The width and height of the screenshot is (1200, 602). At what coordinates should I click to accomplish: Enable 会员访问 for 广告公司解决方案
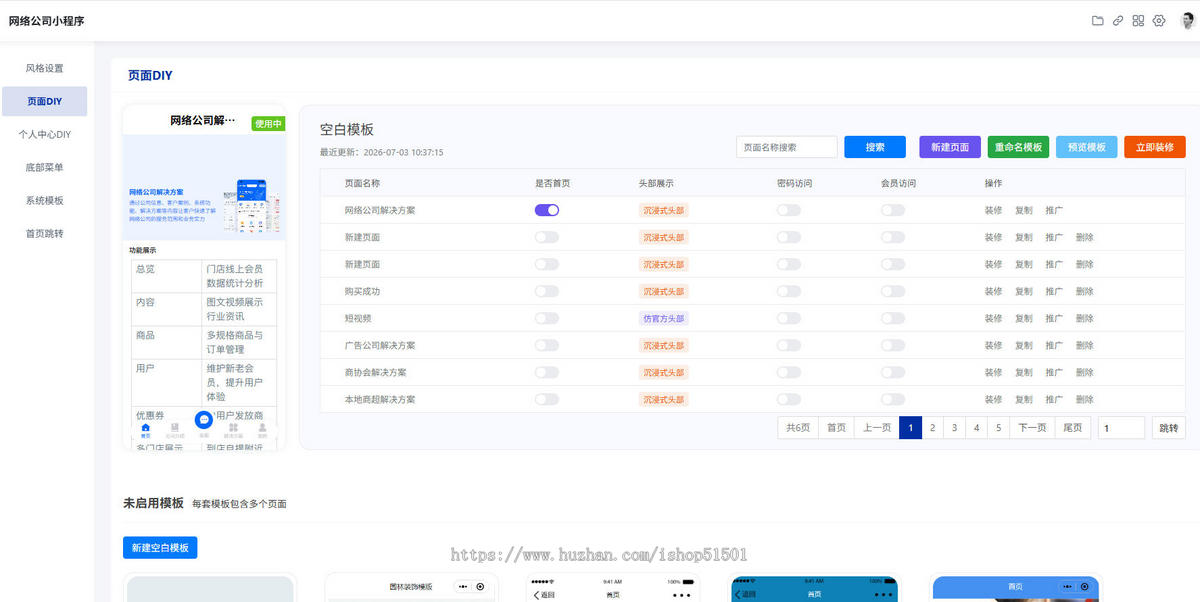893,345
